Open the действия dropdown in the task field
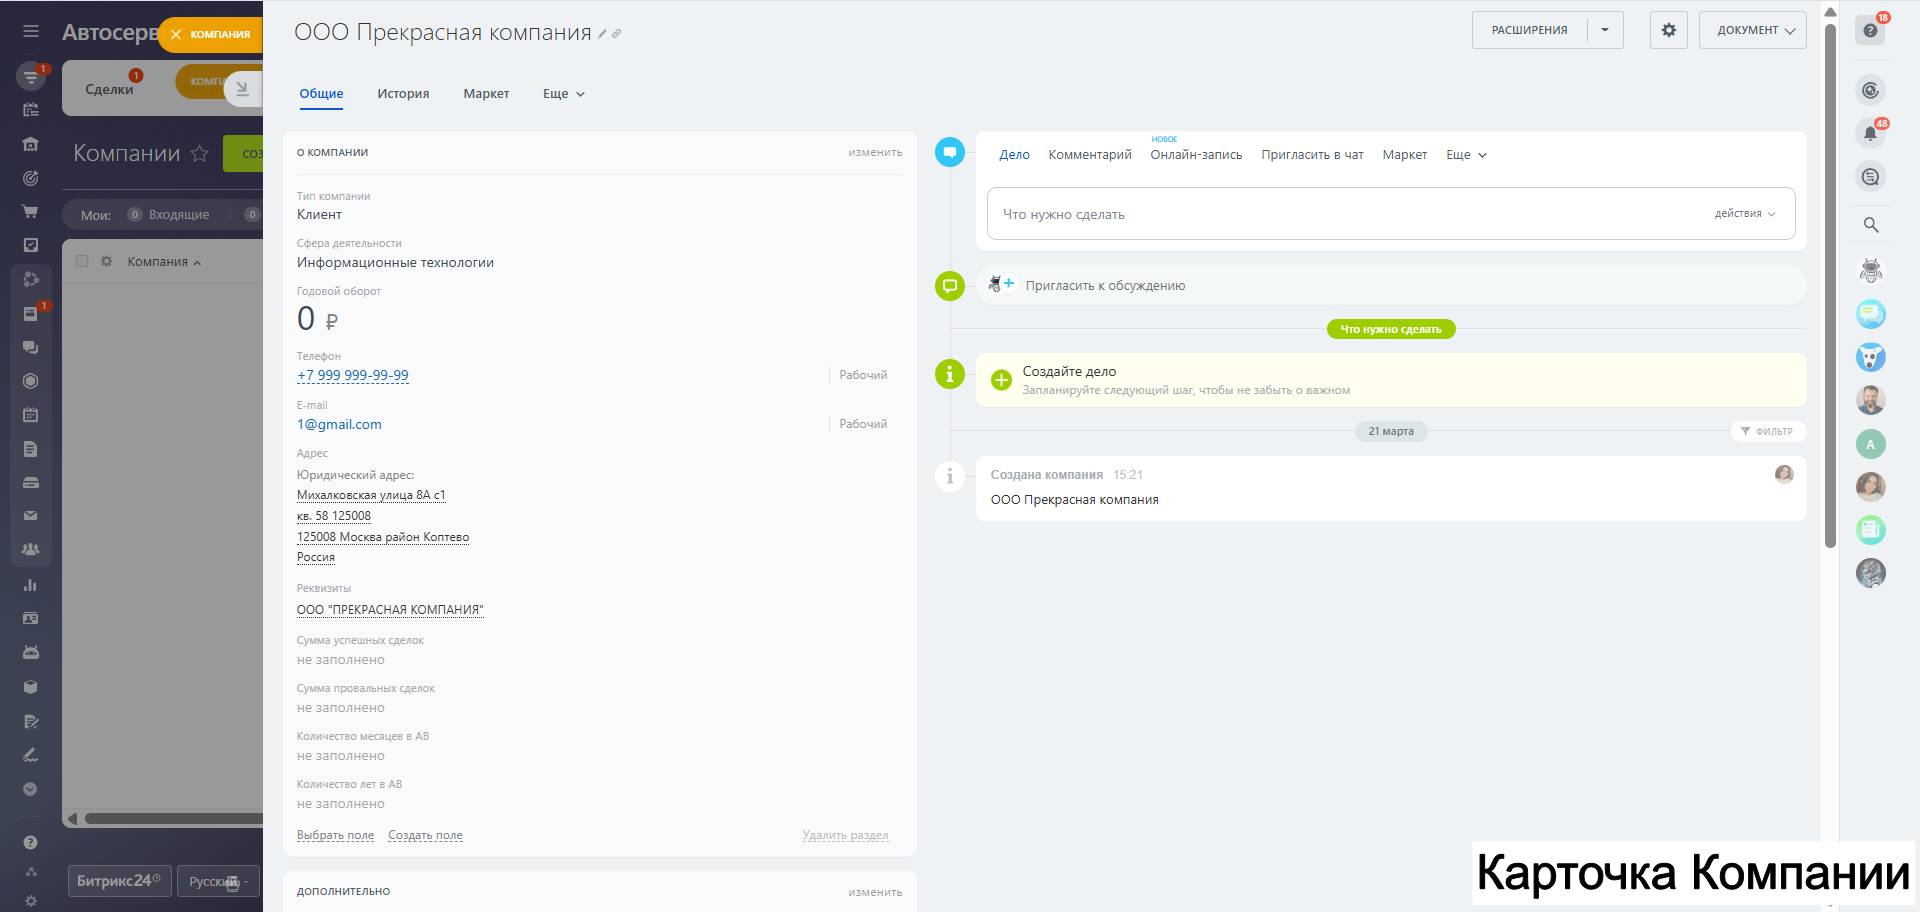Image resolution: width=1920 pixels, height=912 pixels. tap(1744, 214)
